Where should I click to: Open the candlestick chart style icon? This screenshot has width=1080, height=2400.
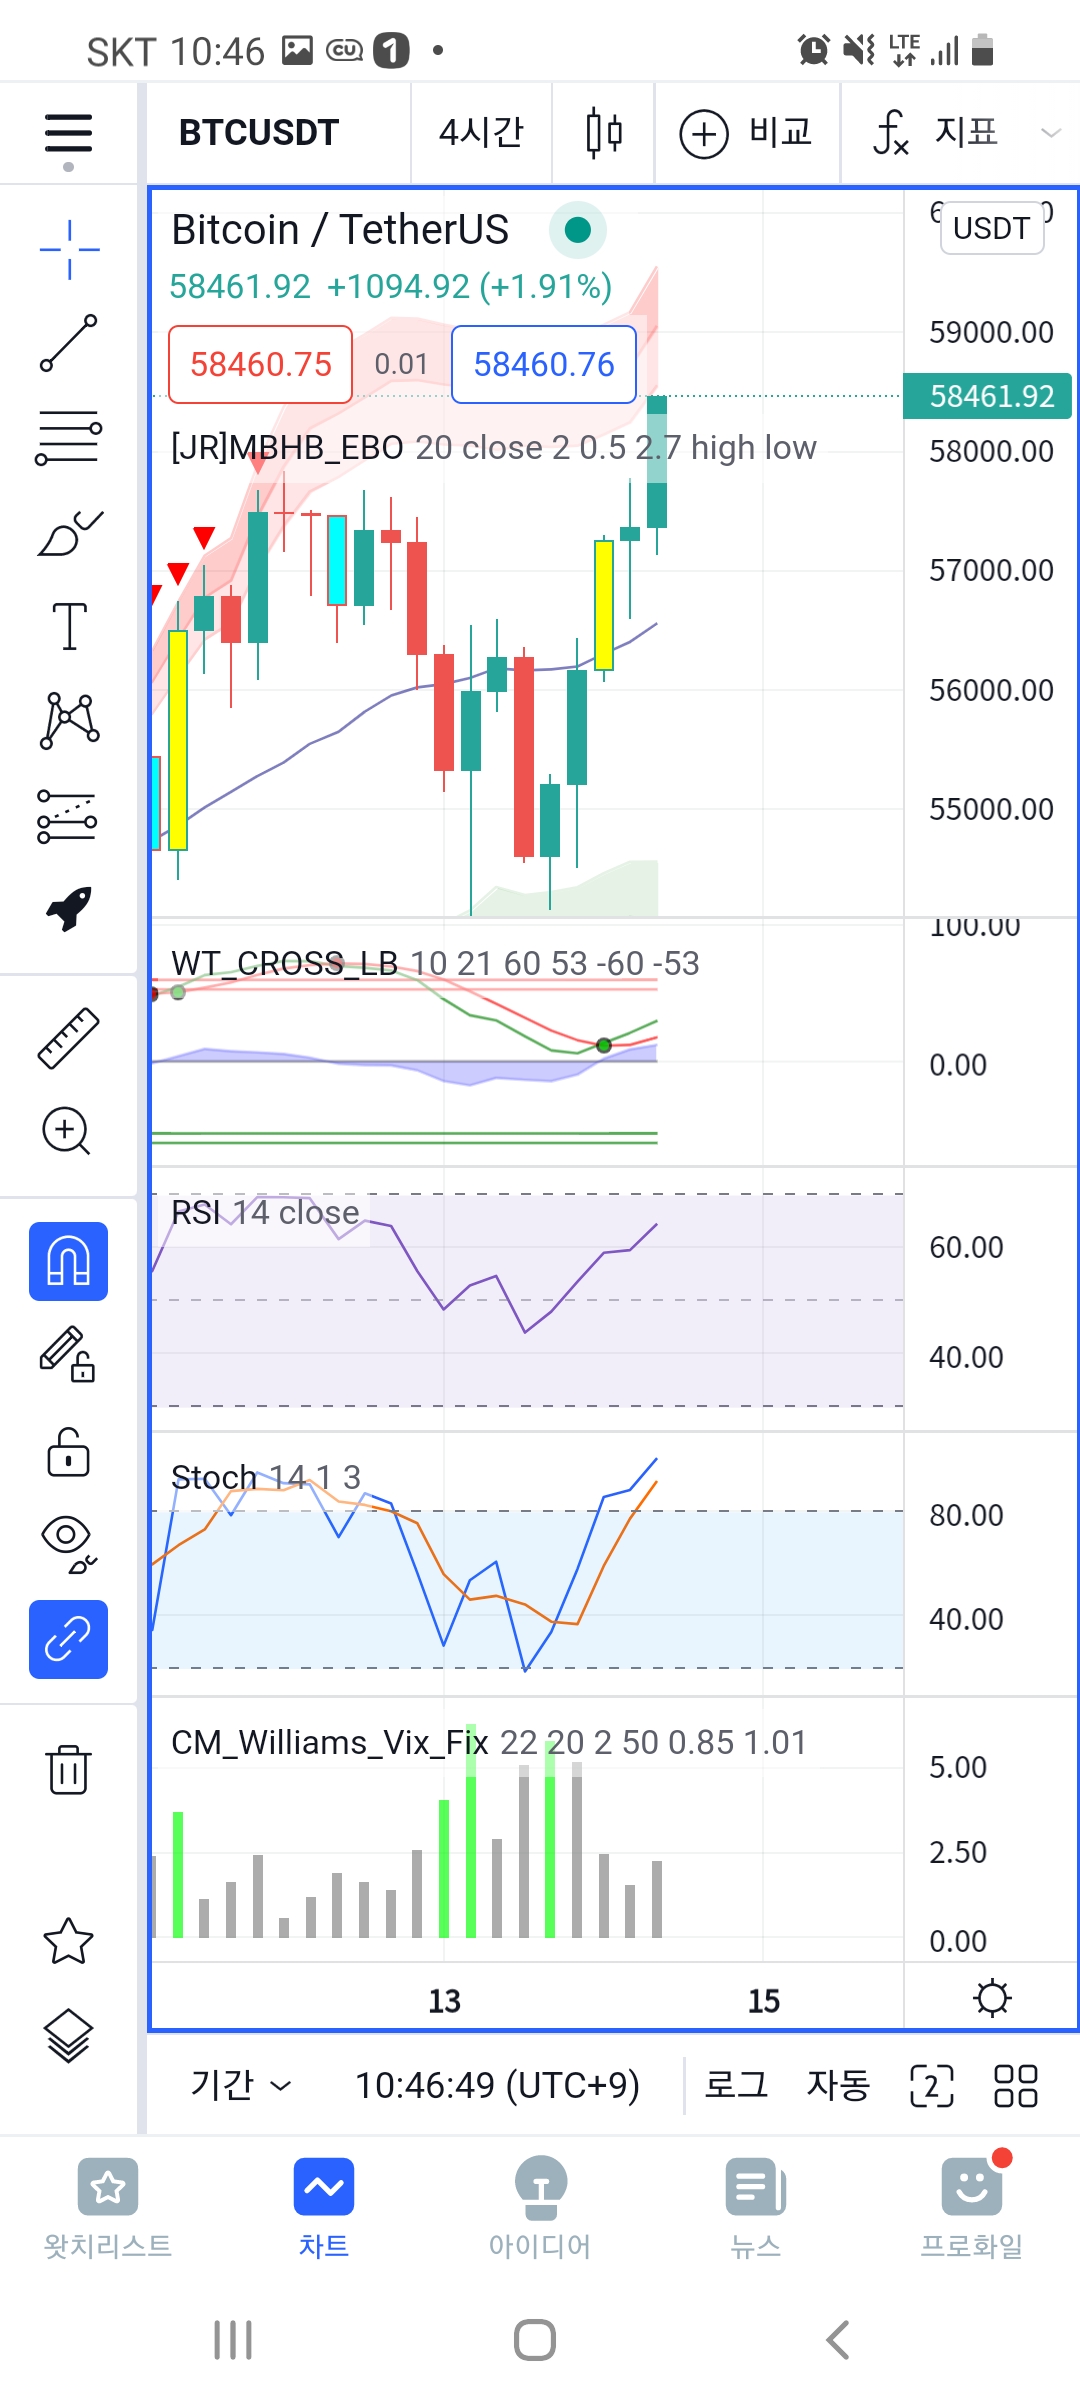(604, 133)
